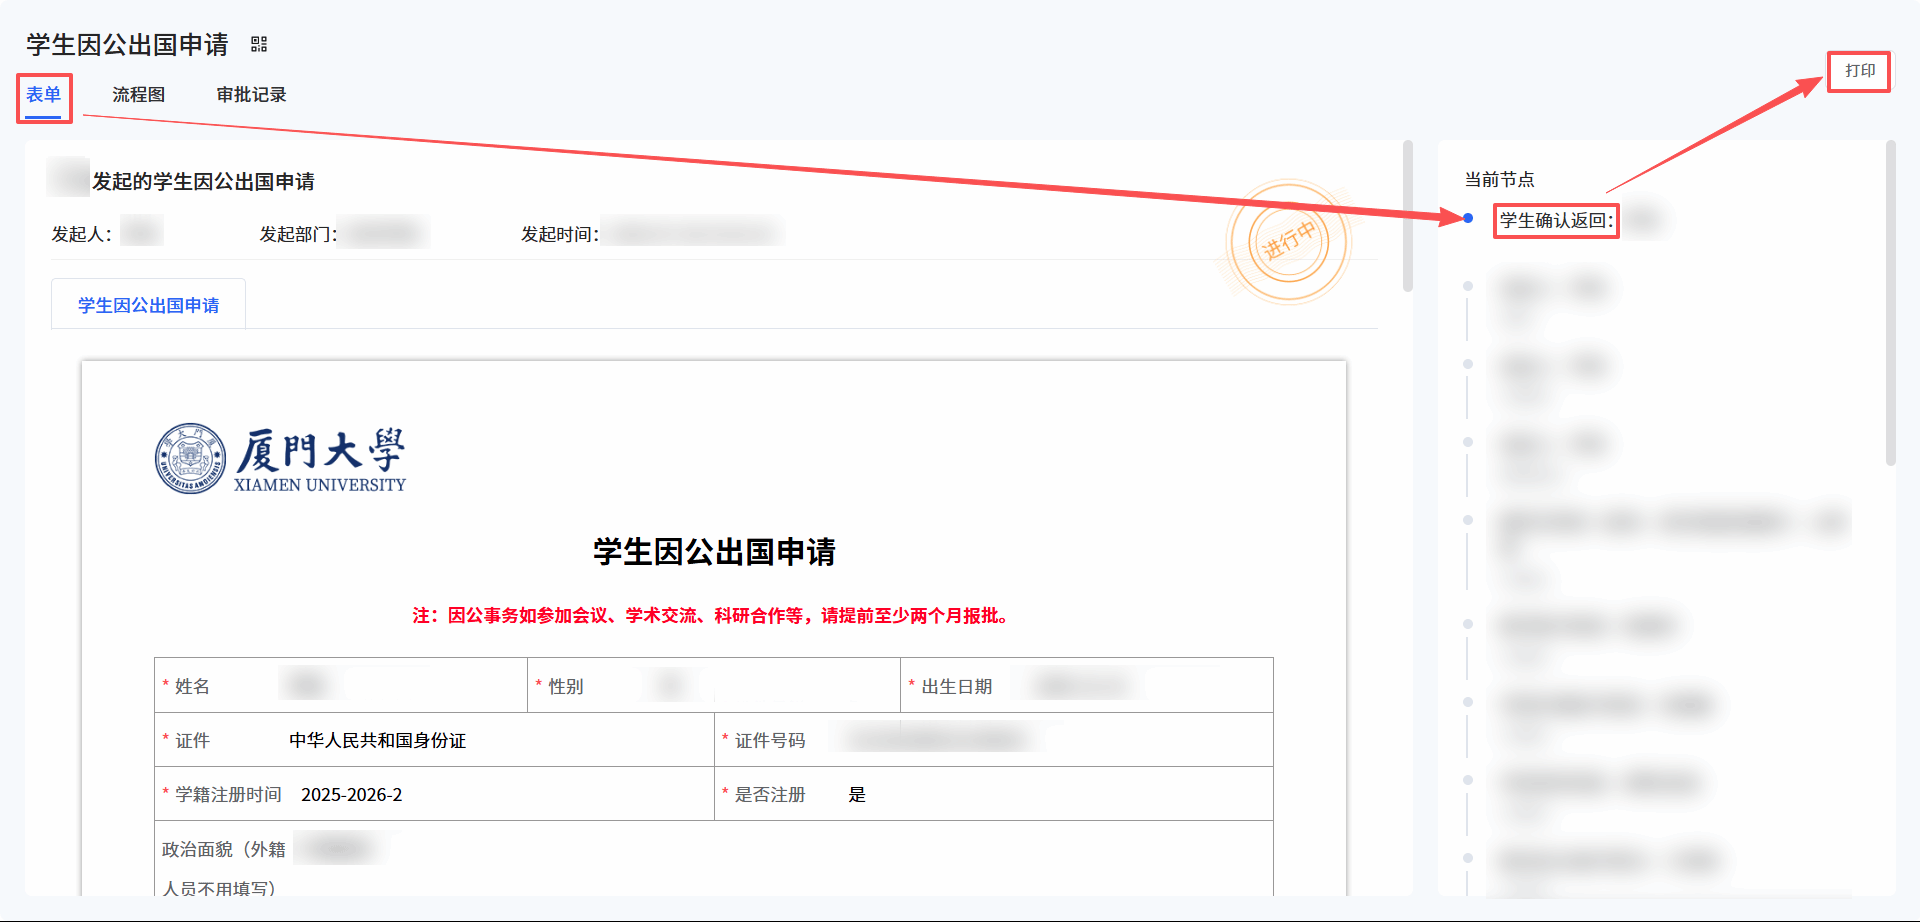The width and height of the screenshot is (1920, 922).
Task: Click the 当前节点 heading
Action: (x=1500, y=179)
